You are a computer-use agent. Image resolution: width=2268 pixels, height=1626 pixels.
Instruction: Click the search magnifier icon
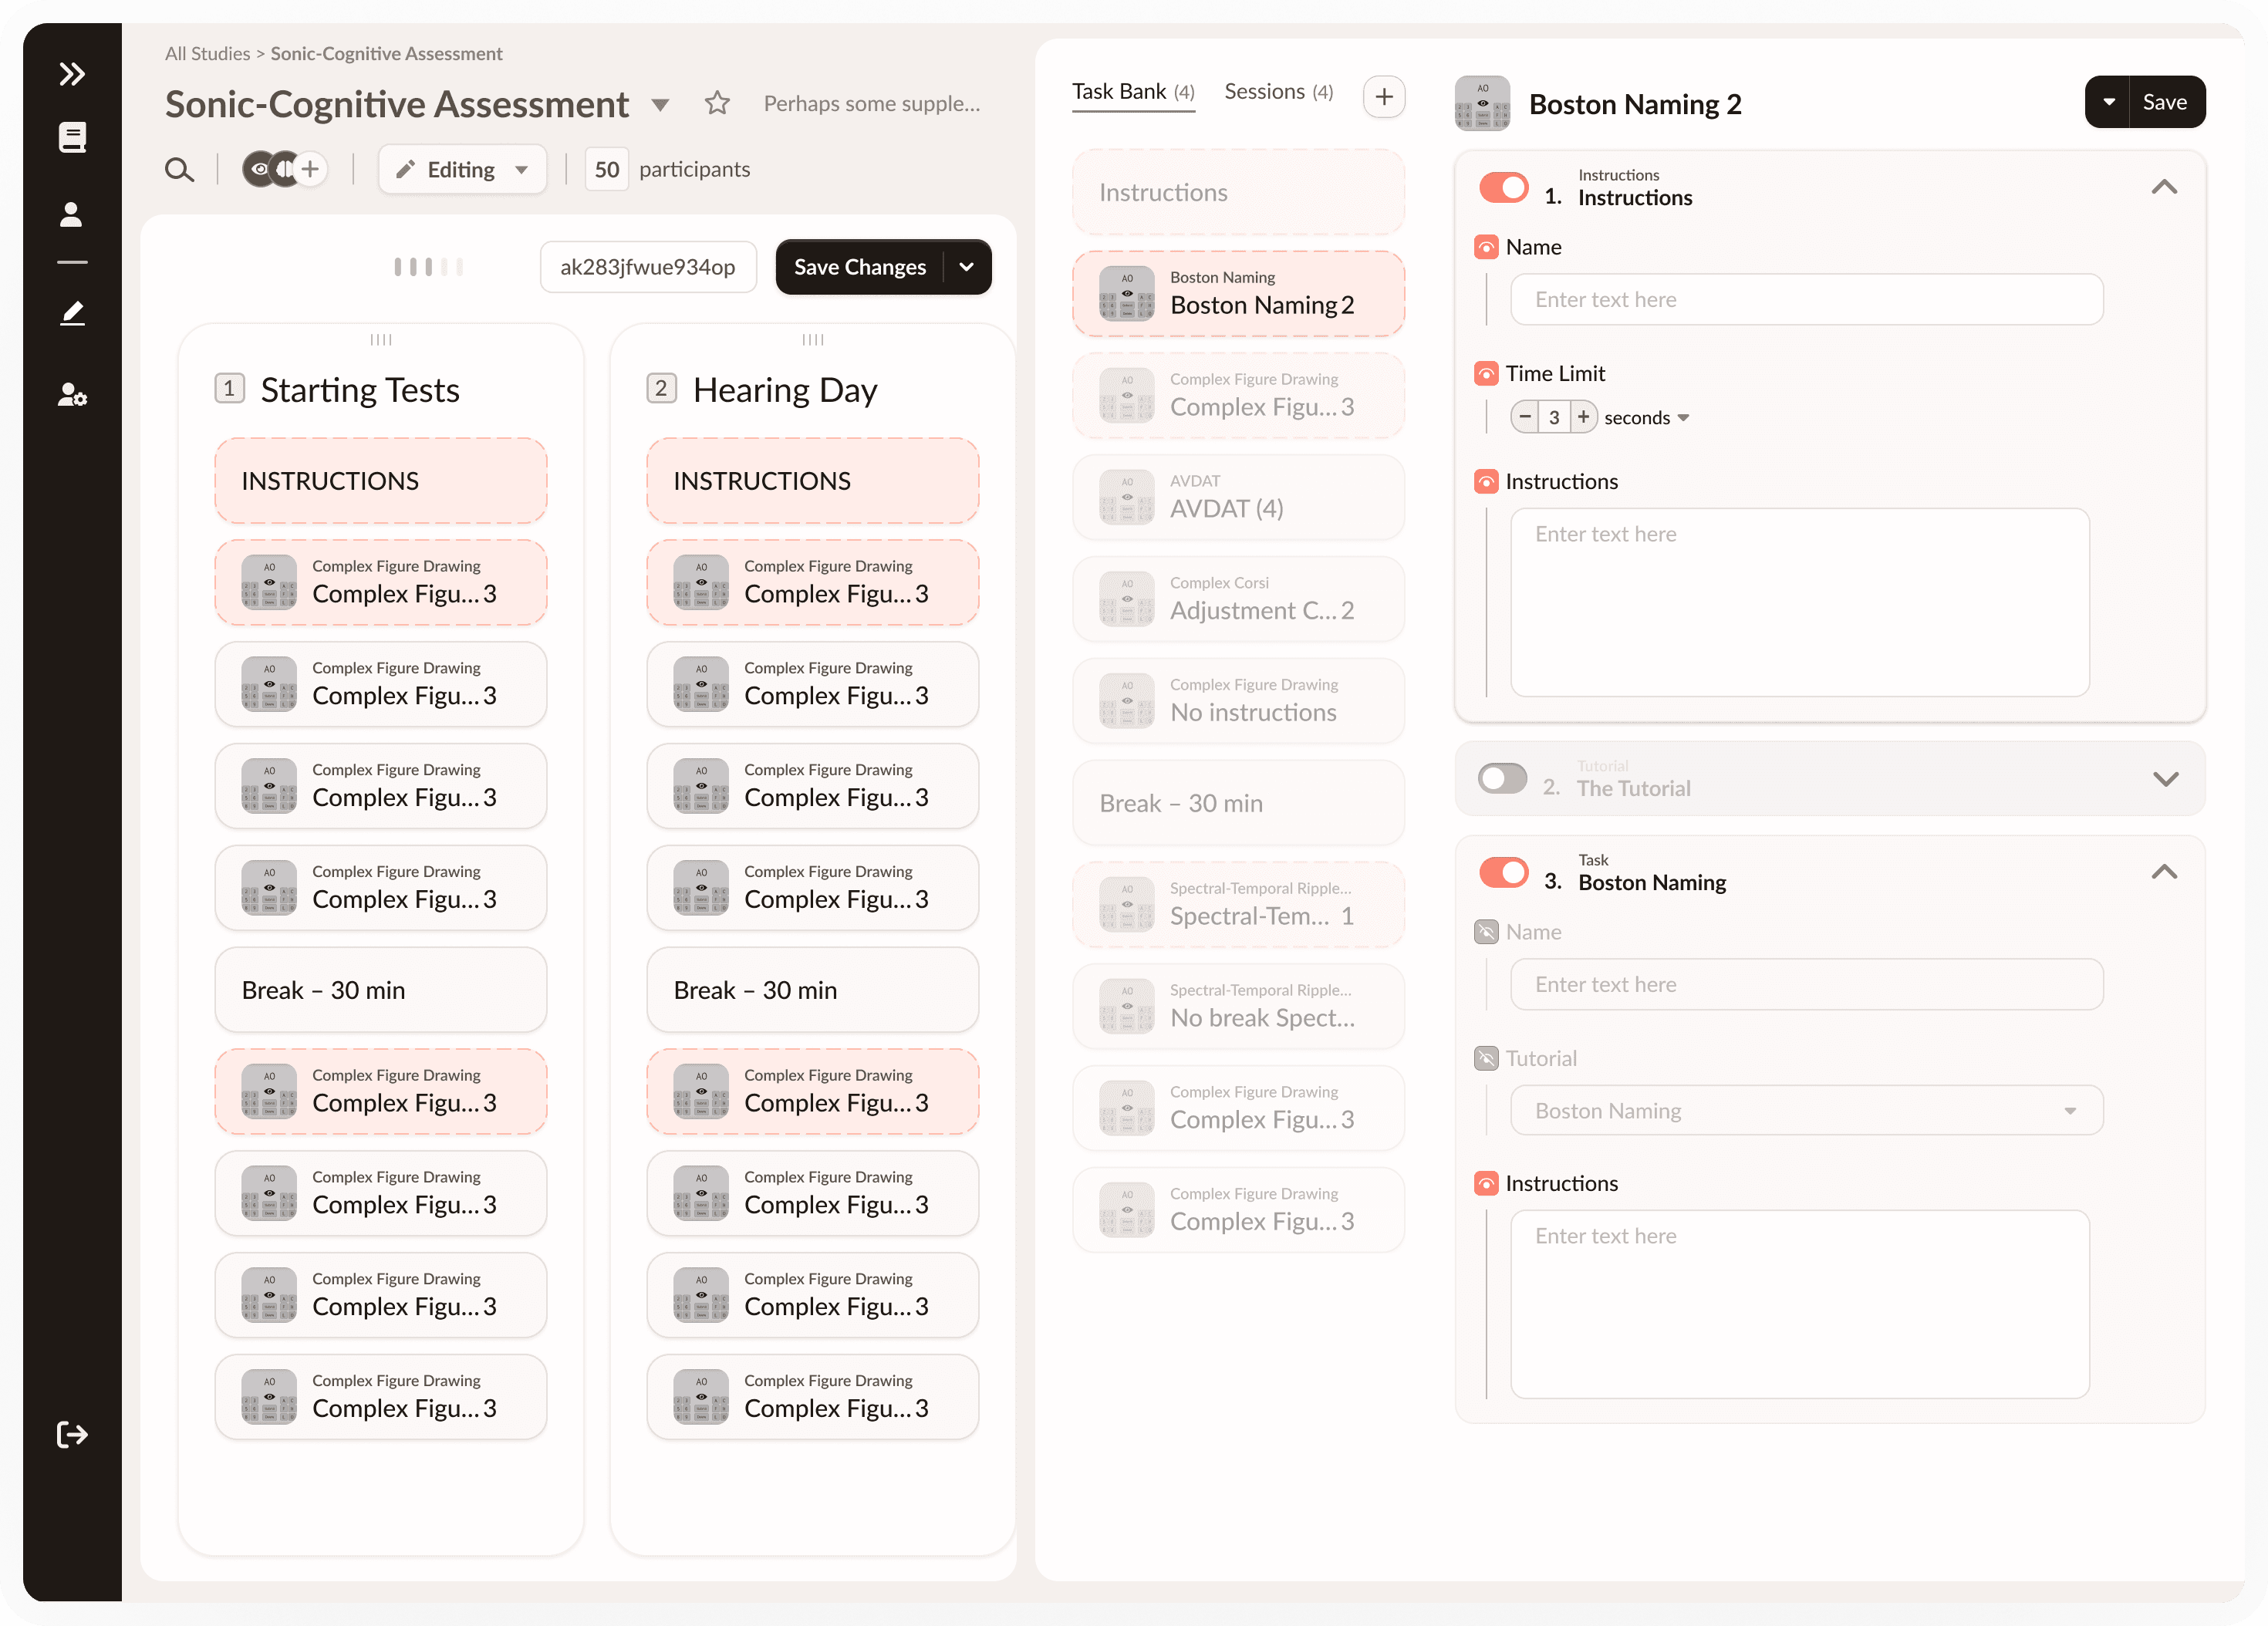coord(179,169)
